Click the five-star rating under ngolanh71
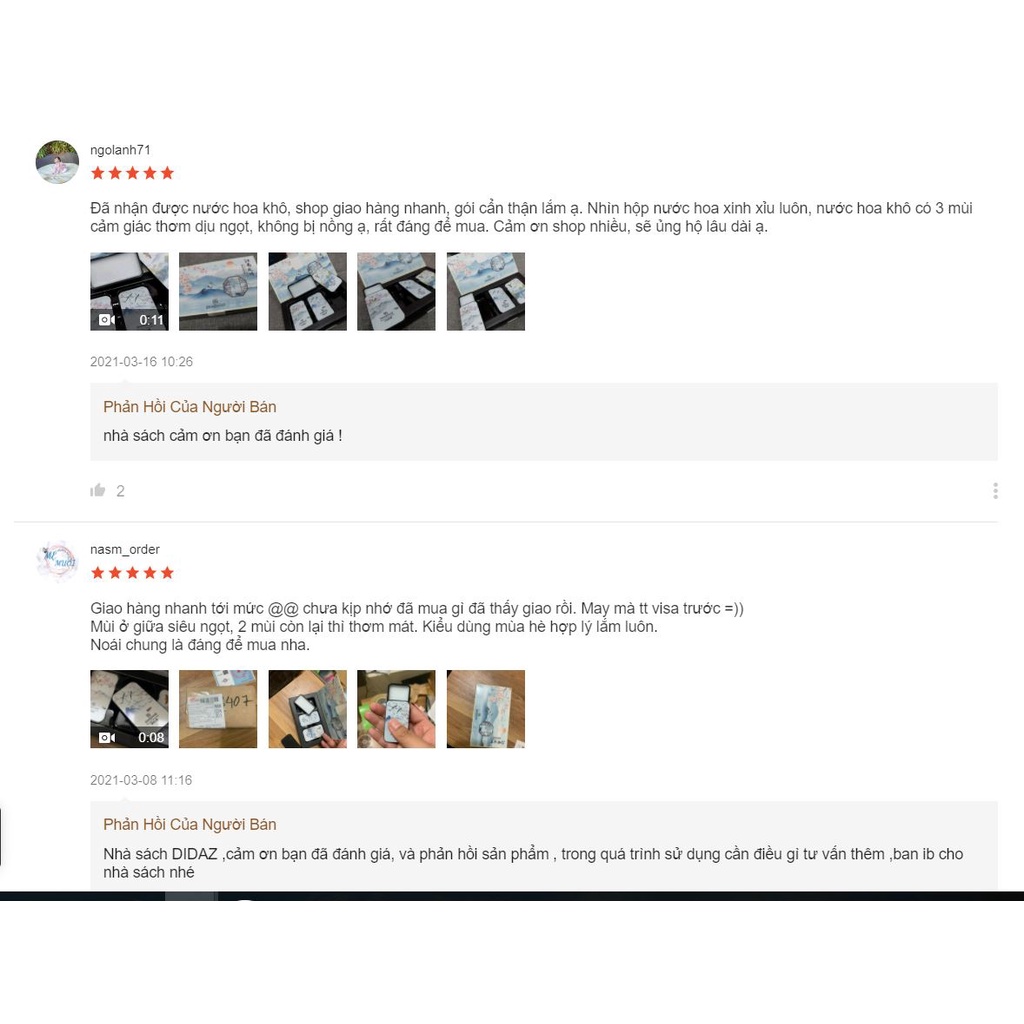The width and height of the screenshot is (1024, 1024). (133, 173)
